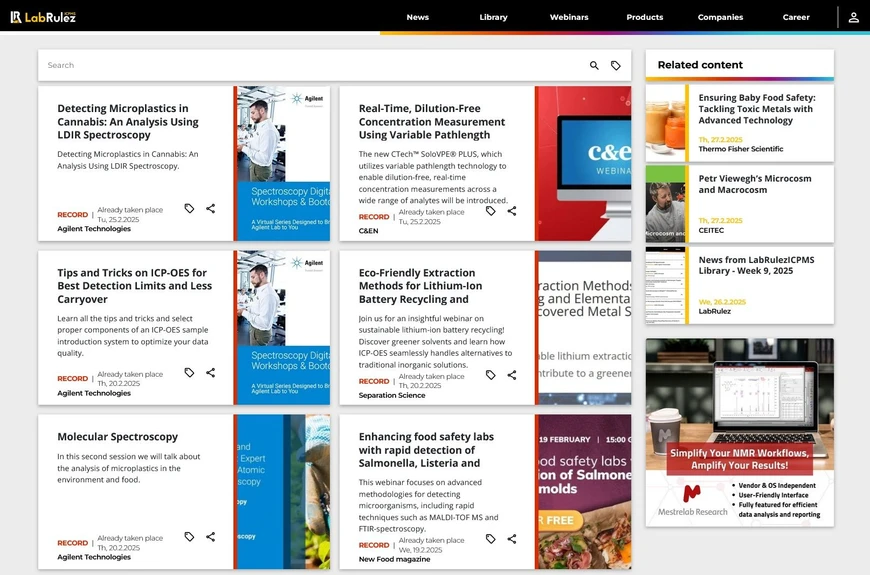Click the Week 9 library list thumbnail

tap(665, 285)
